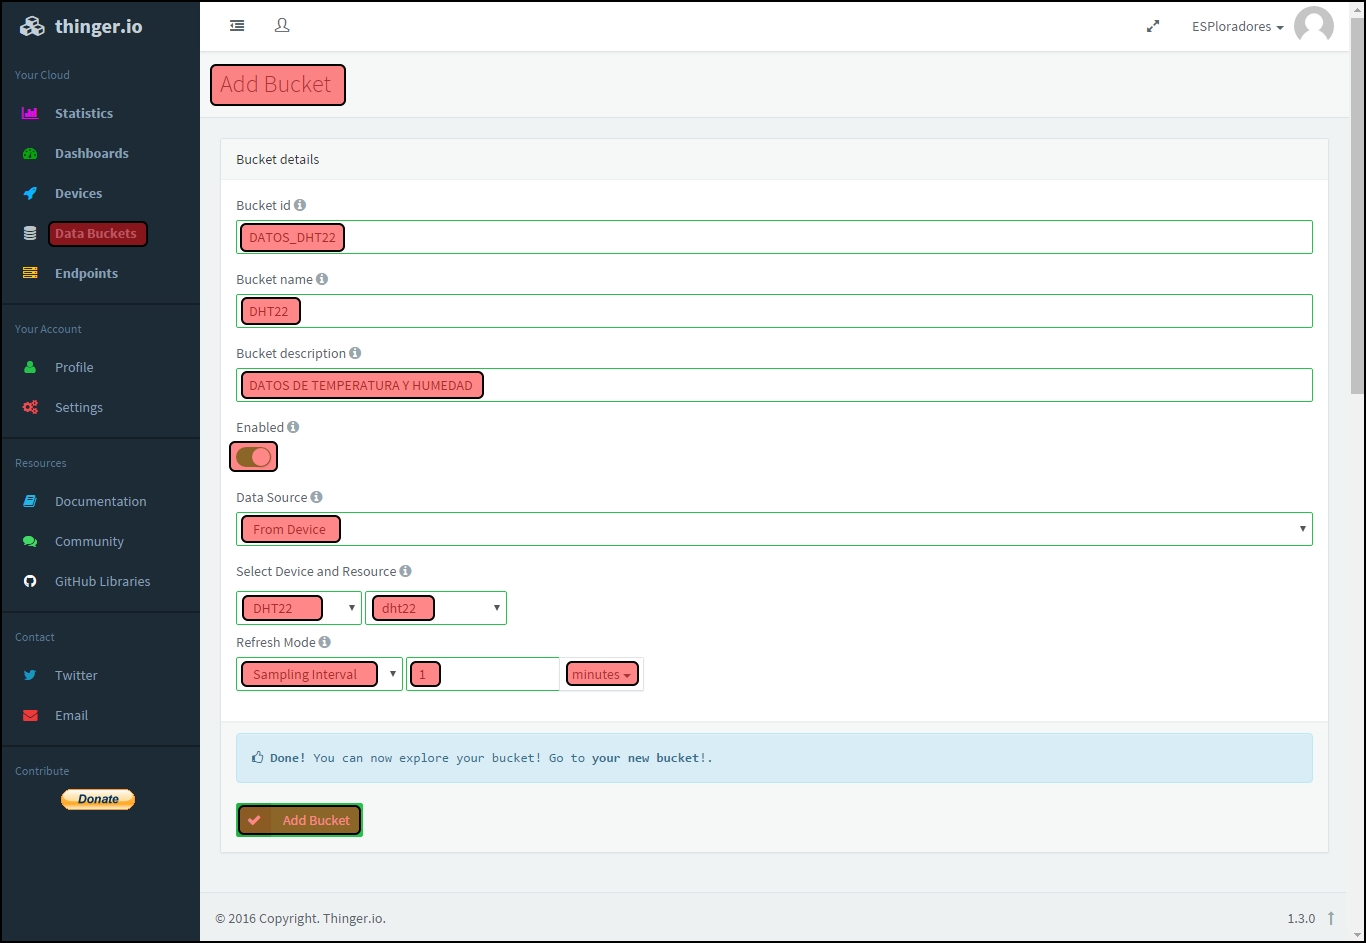Viewport: 1366px width, 943px height.
Task: Click info icon next to Refresh Mode
Action: point(324,642)
